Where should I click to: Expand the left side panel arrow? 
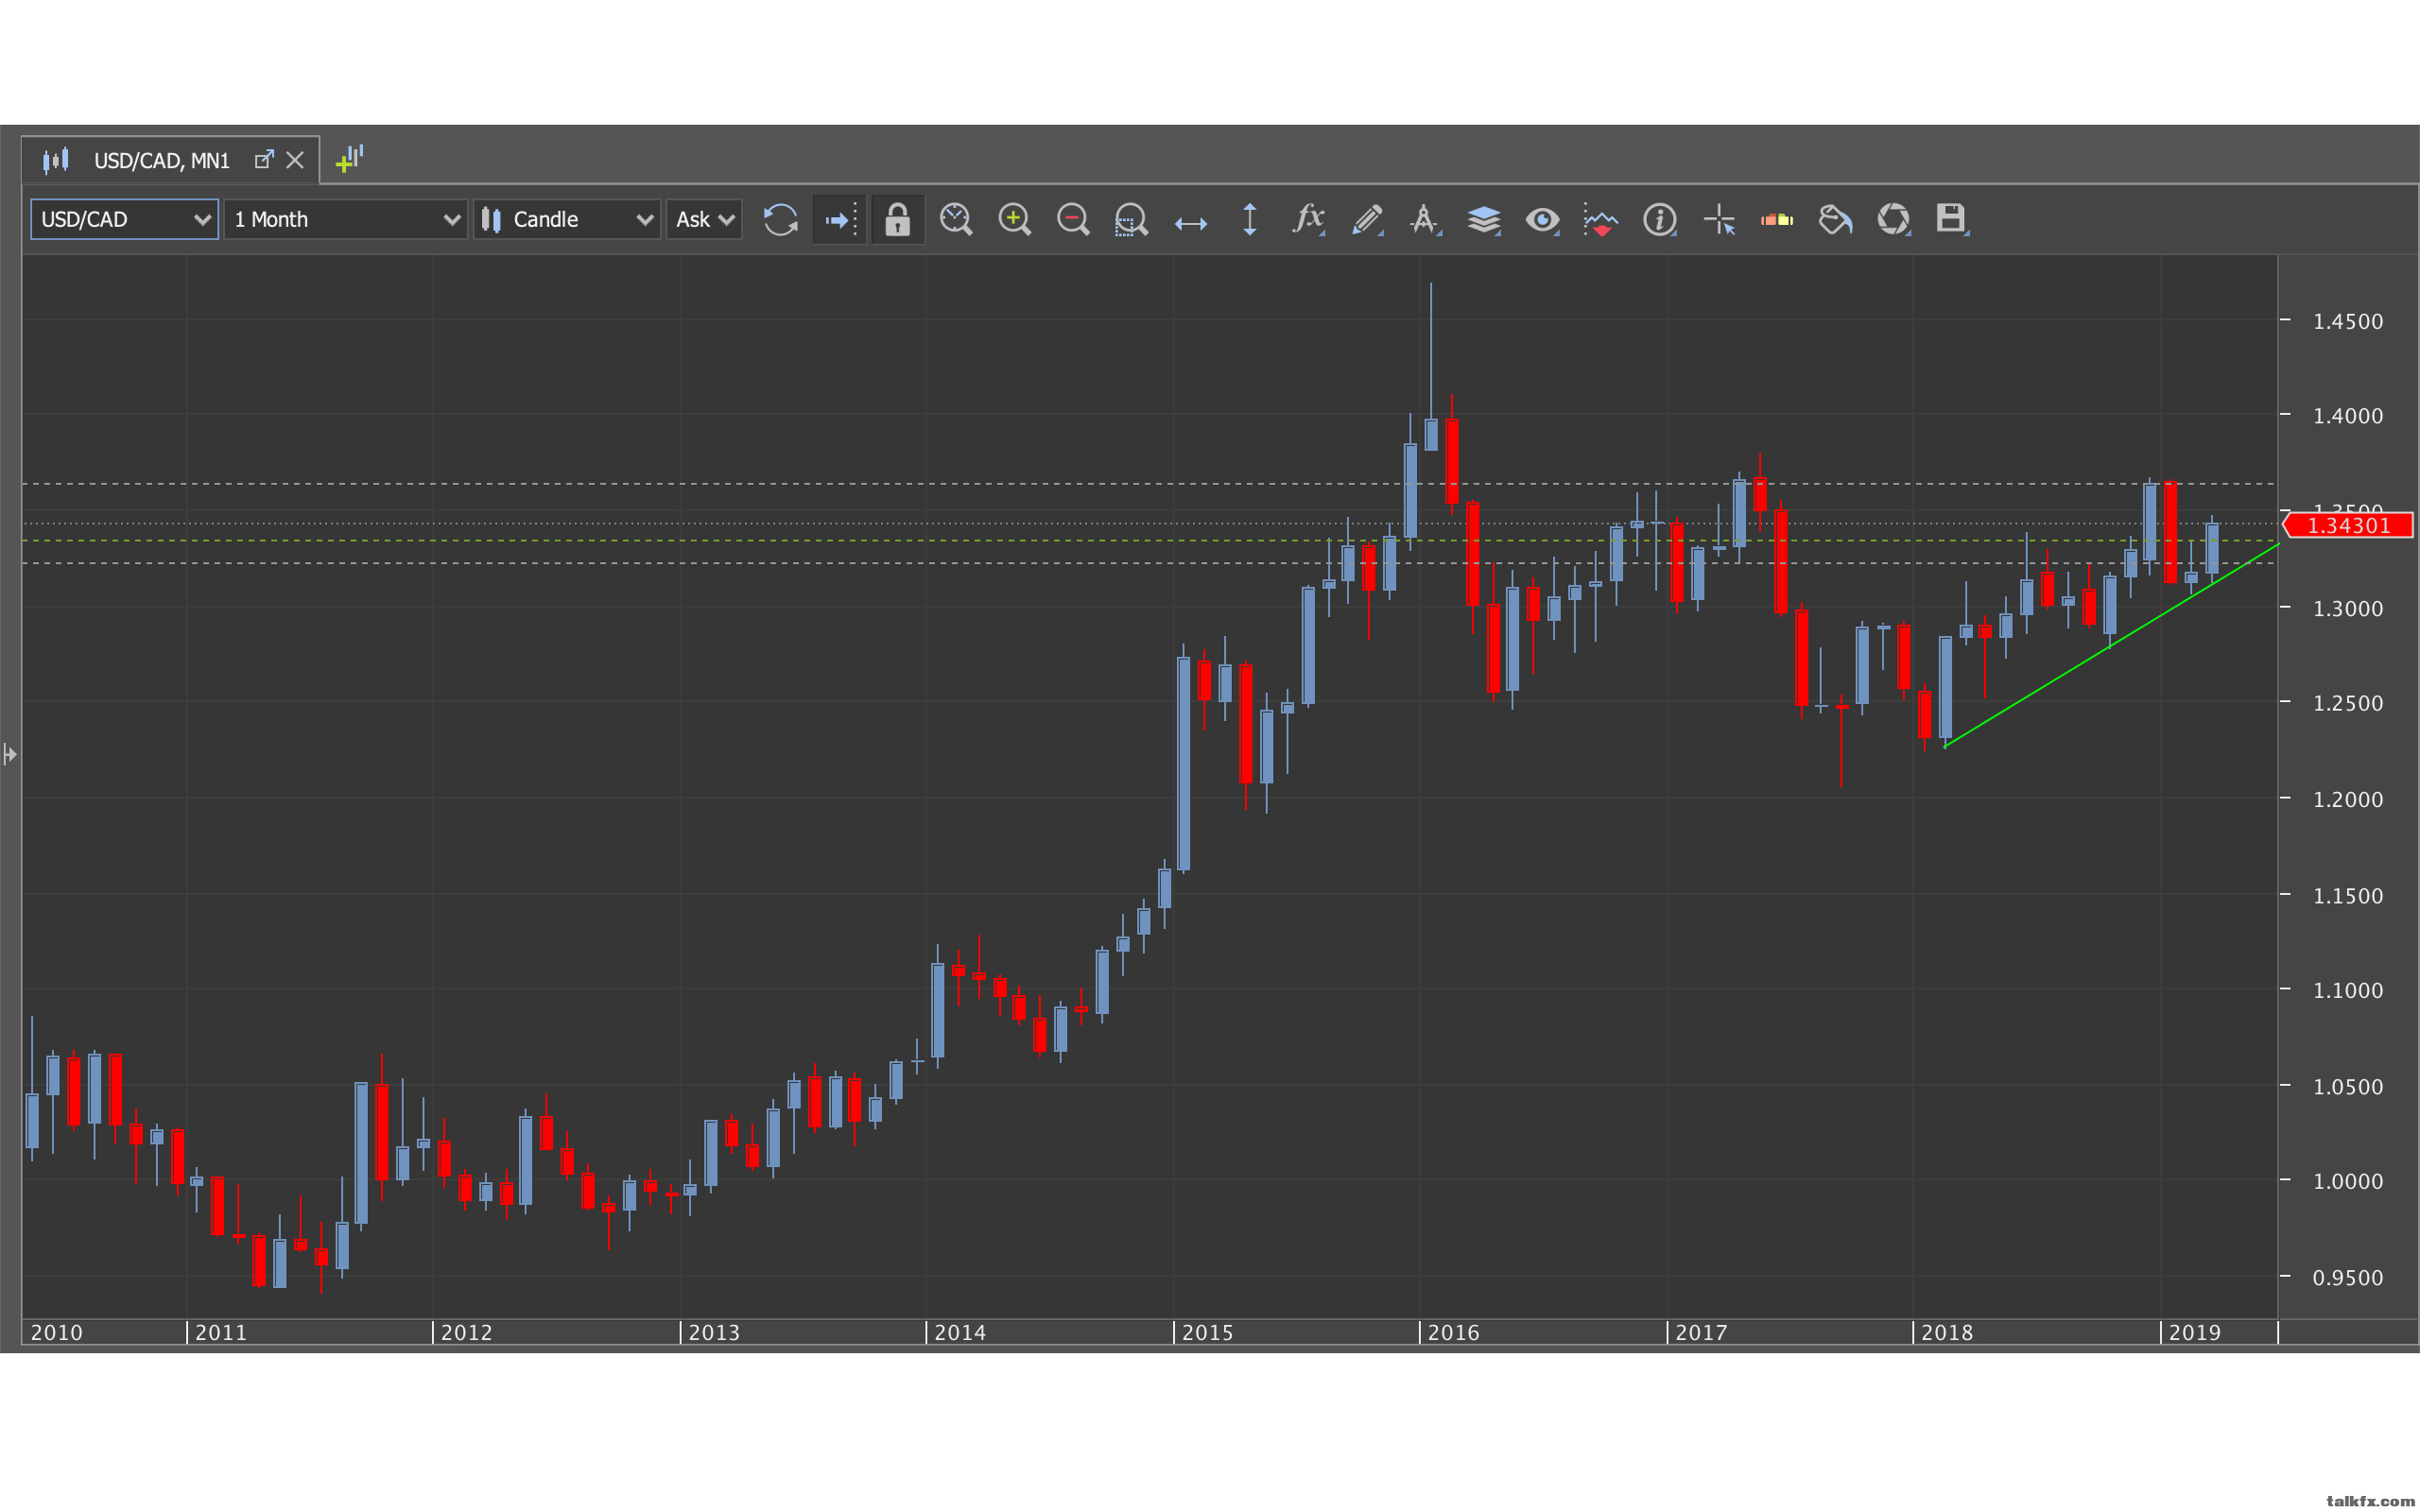(x=10, y=754)
